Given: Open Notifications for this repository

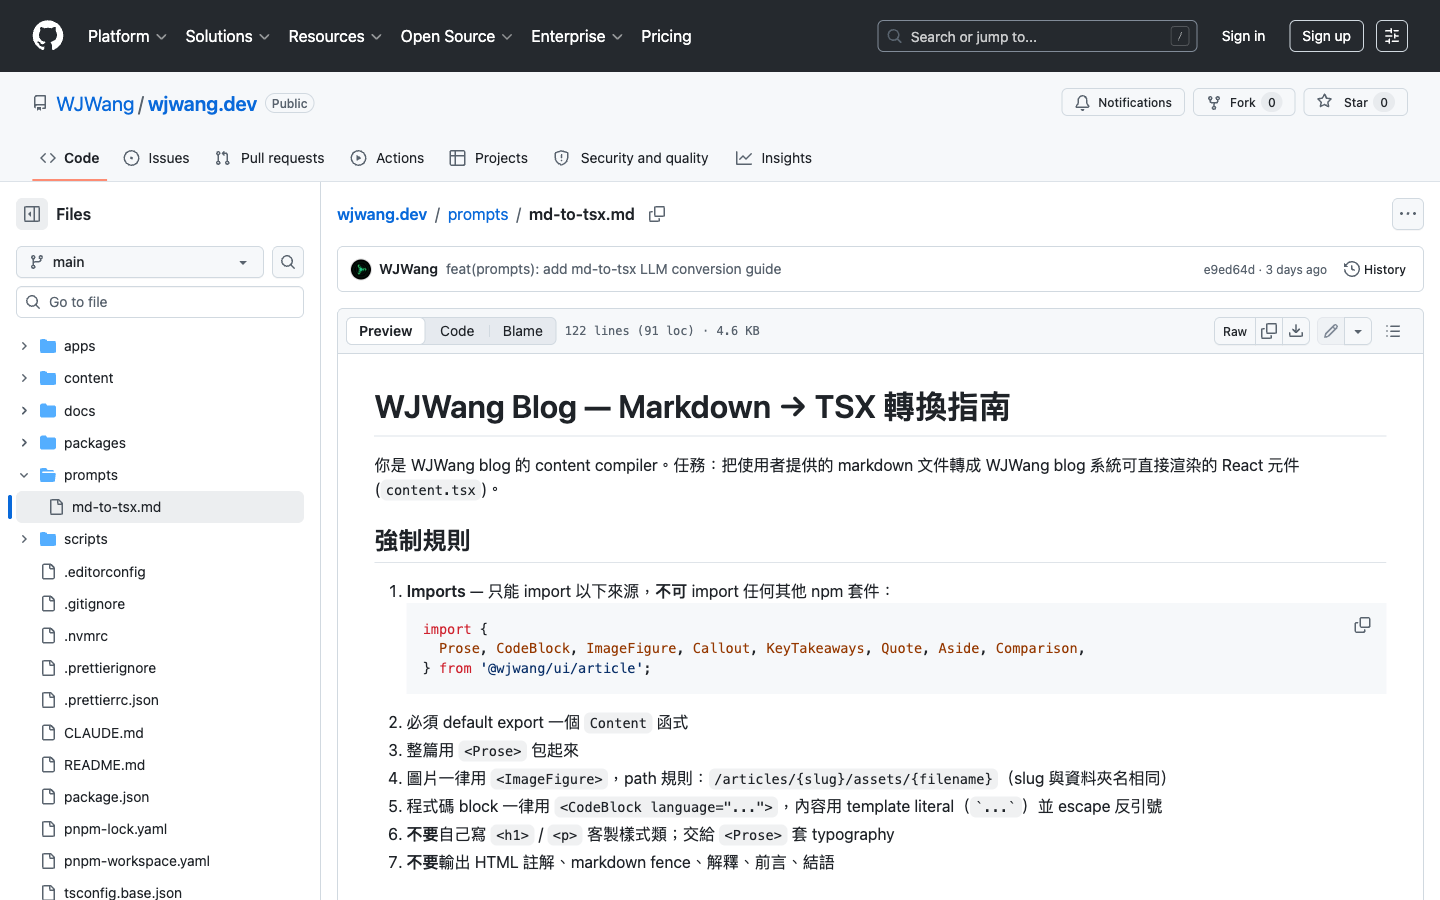Looking at the screenshot, I should pos(1123,102).
